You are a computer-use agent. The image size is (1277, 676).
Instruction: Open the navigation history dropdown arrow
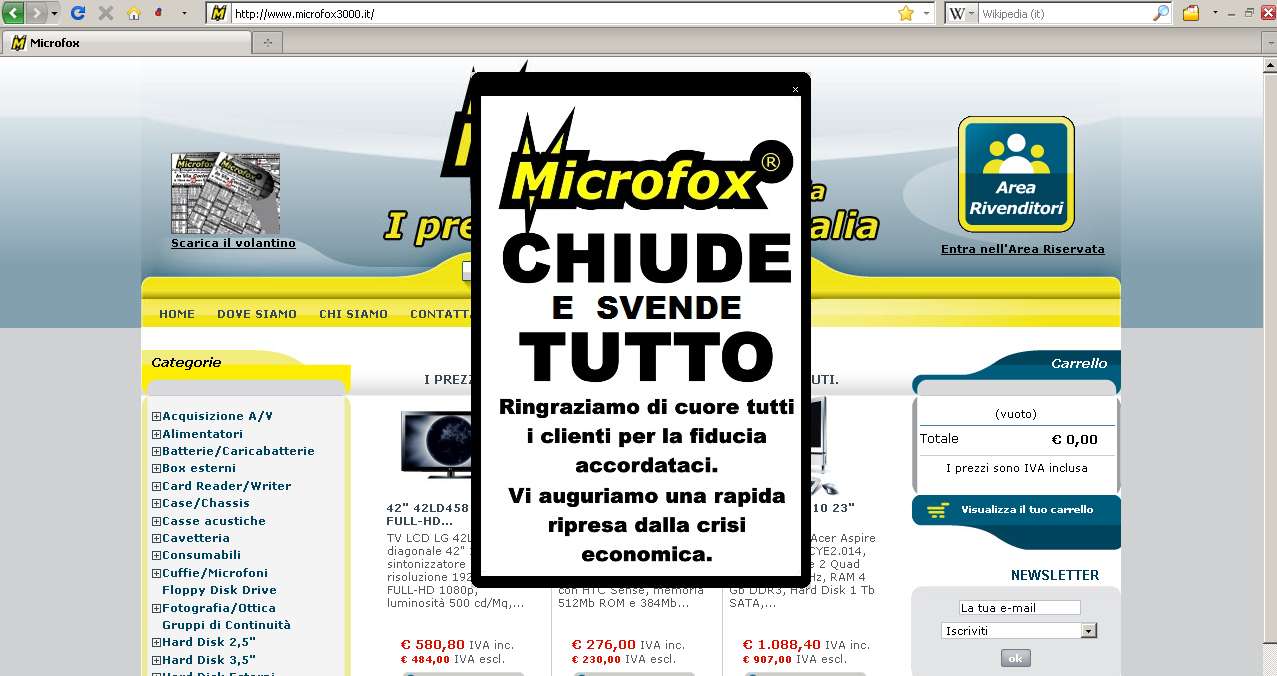[54, 13]
